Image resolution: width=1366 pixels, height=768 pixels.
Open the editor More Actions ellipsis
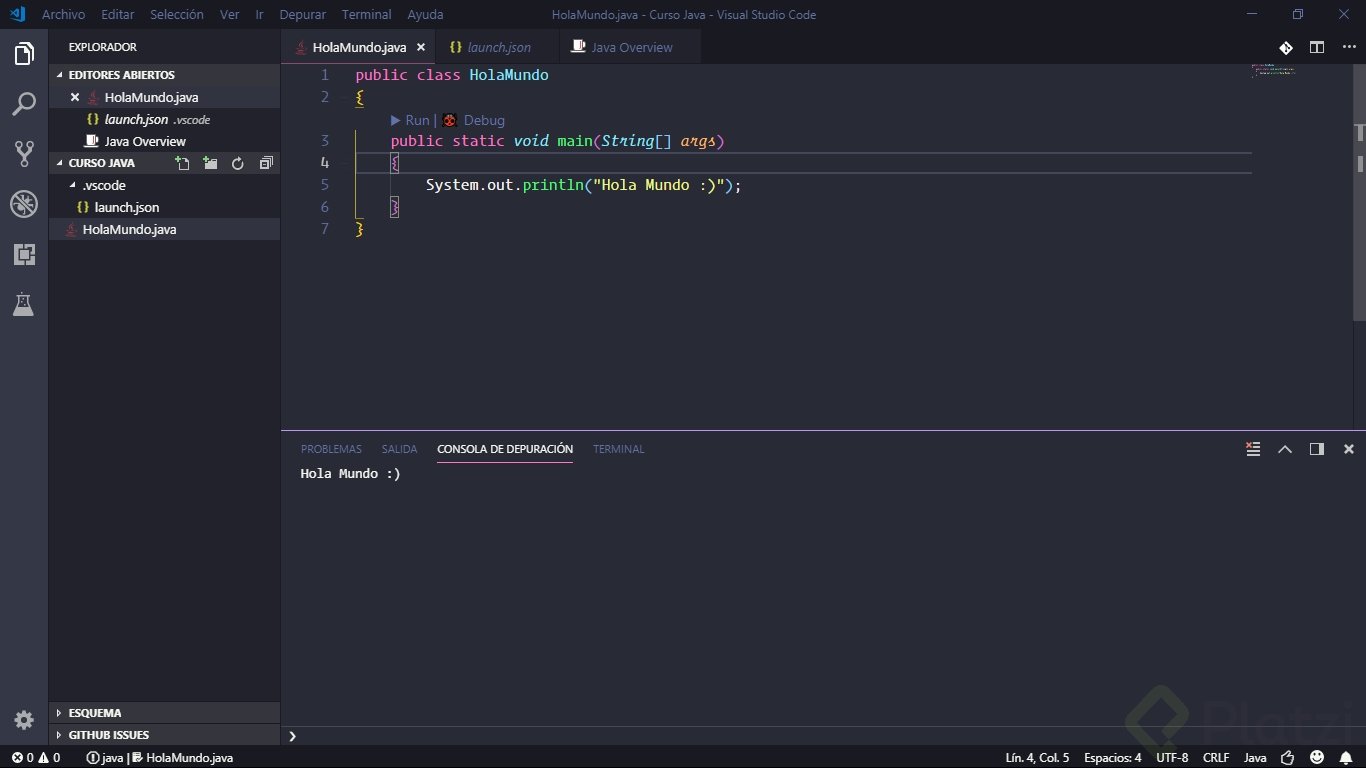(x=1348, y=47)
